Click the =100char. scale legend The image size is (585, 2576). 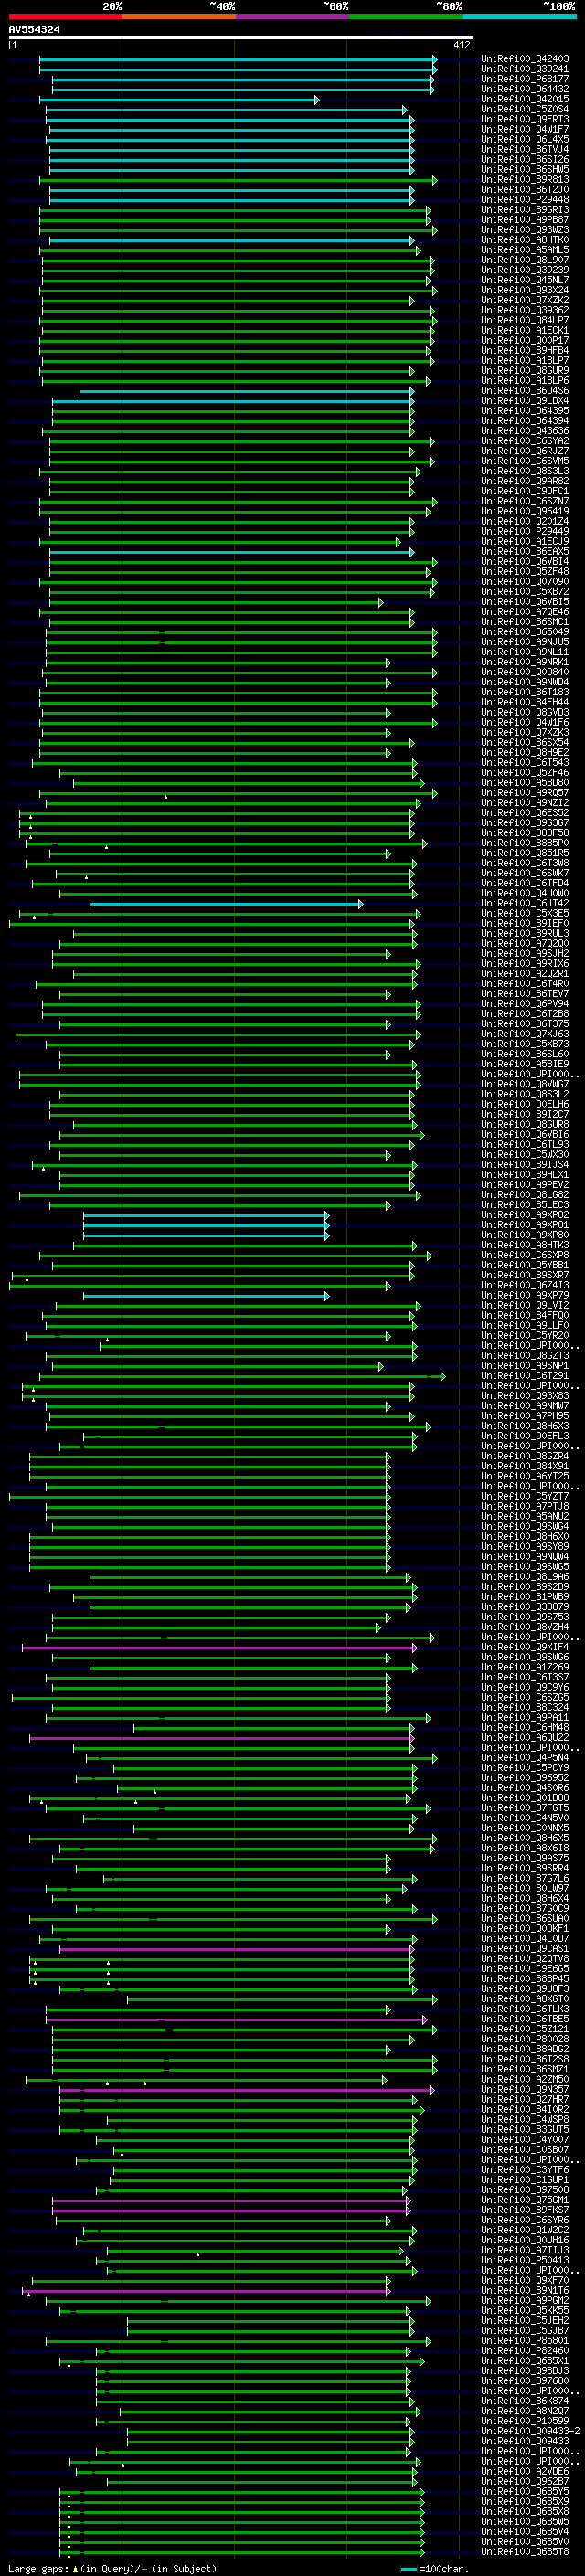tap(435, 2569)
